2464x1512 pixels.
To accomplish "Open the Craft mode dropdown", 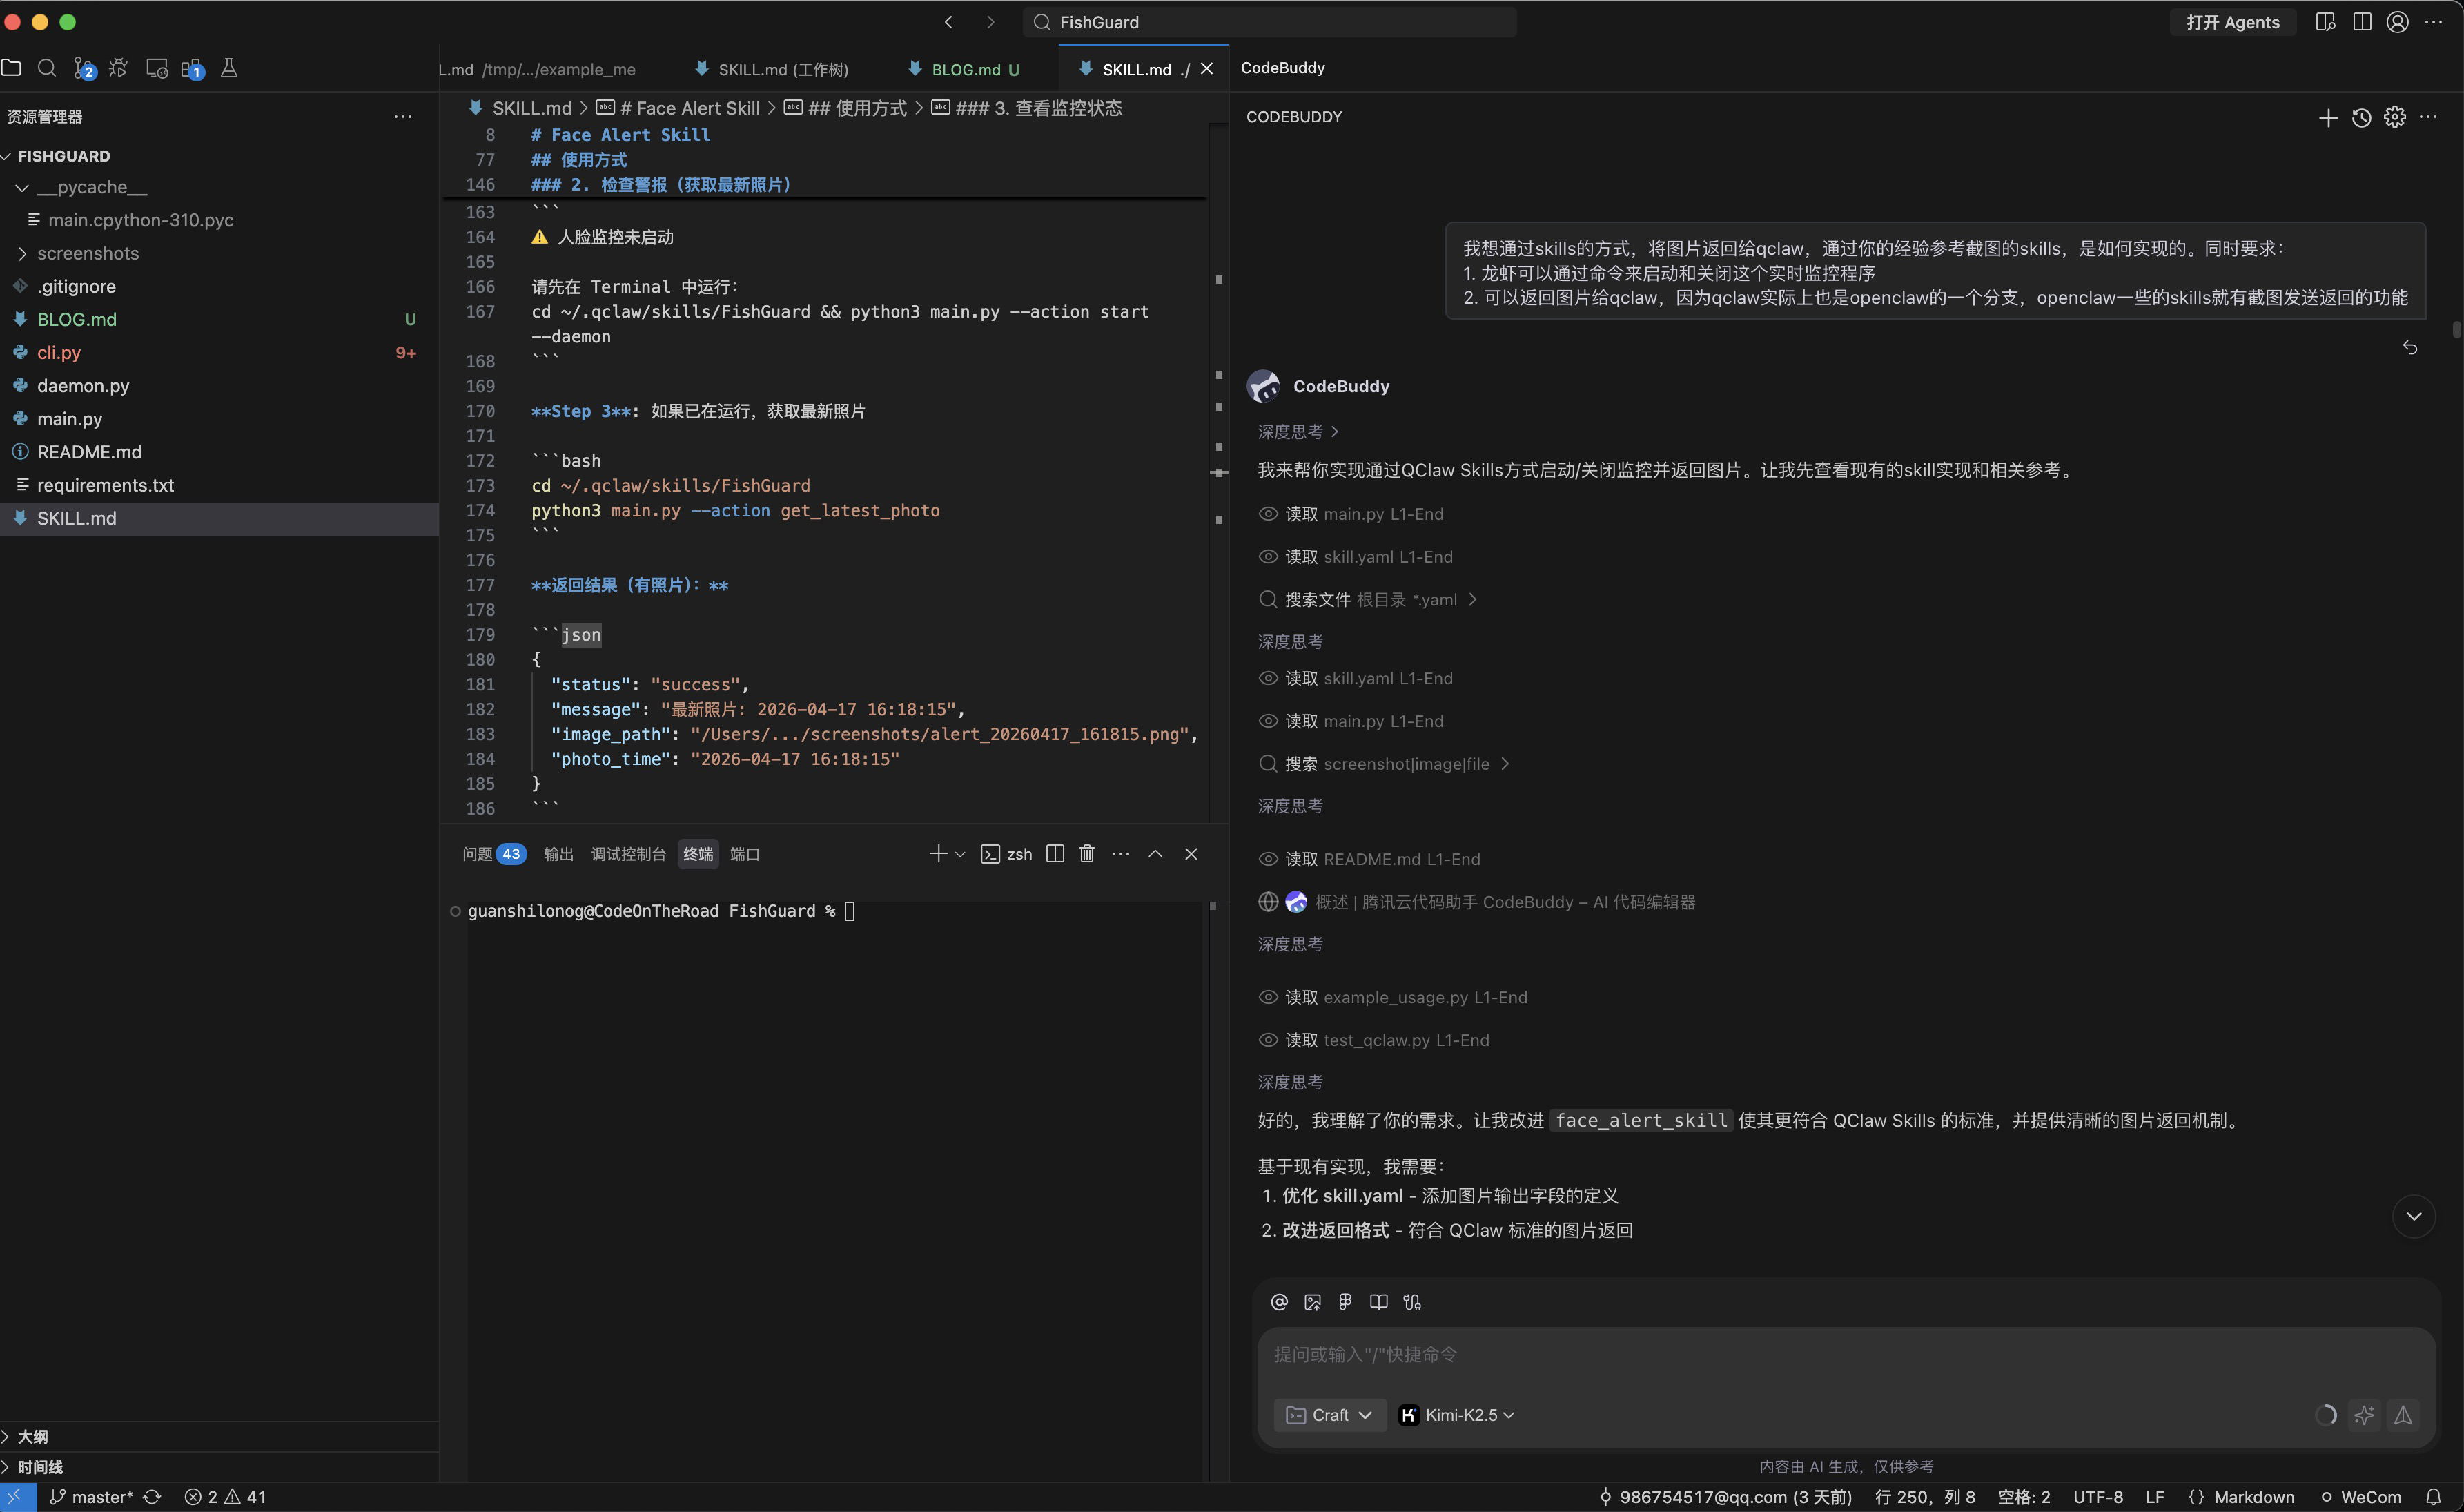I will pyautogui.click(x=1329, y=1415).
